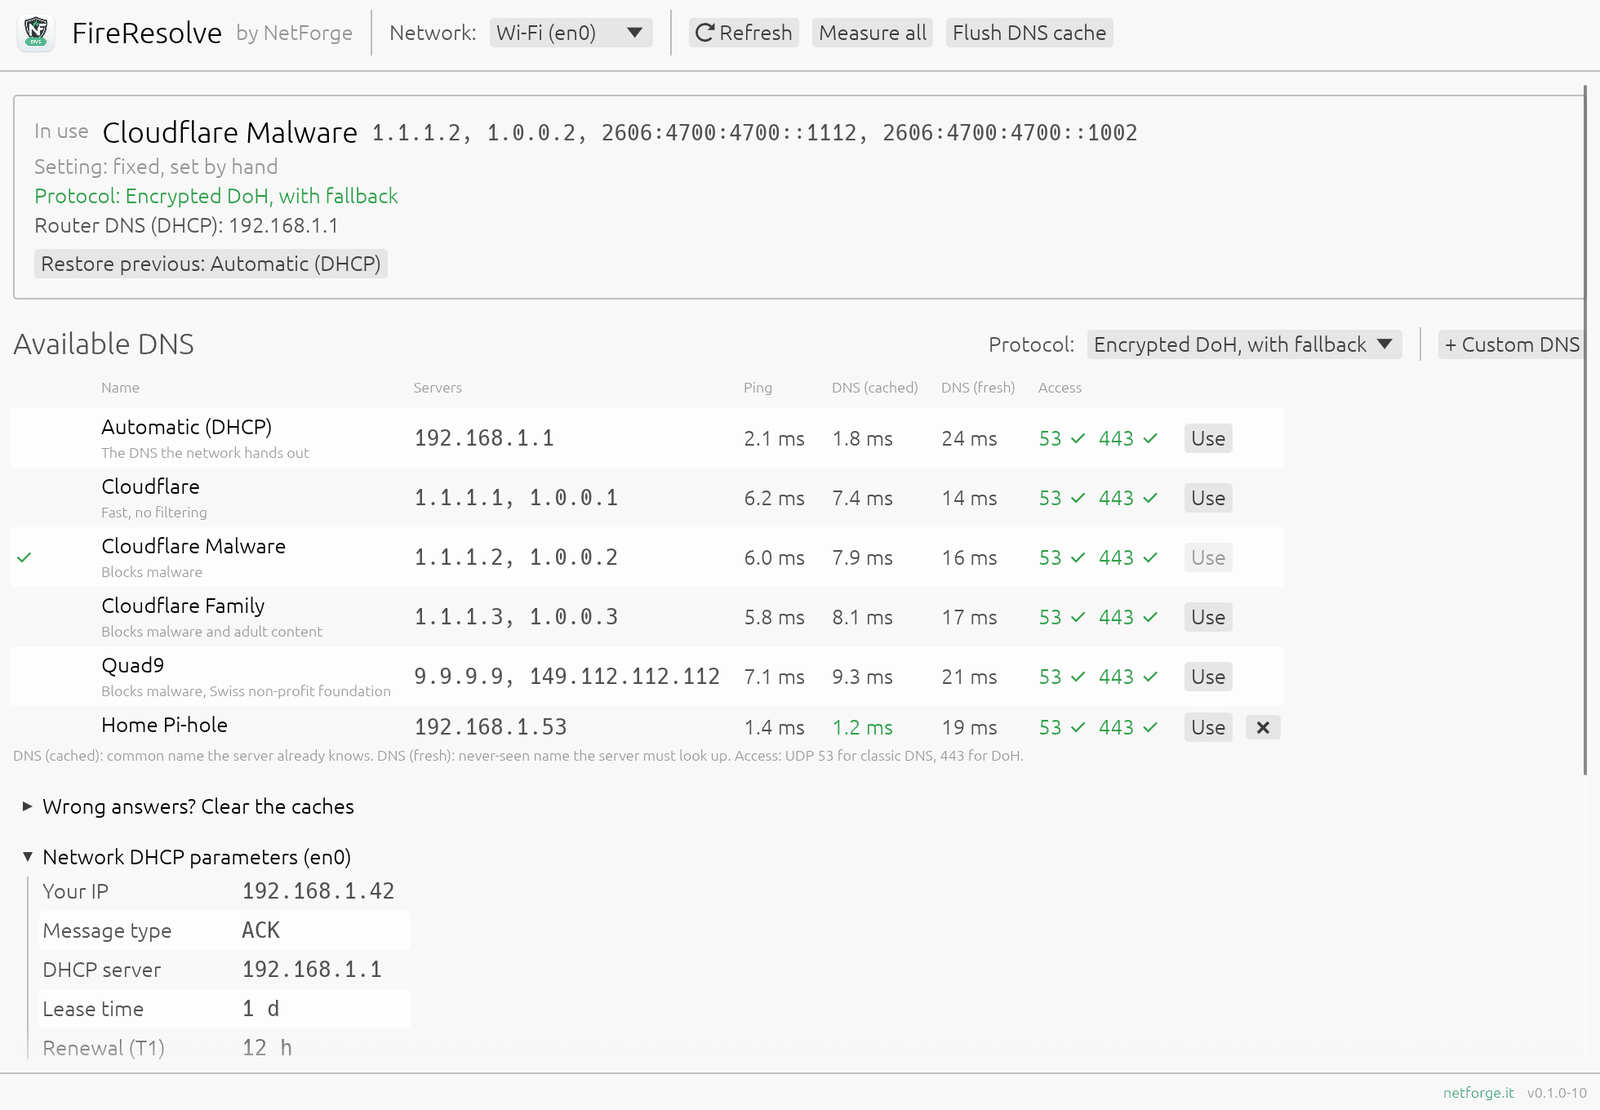Click the DNS (cached) column header

point(875,388)
